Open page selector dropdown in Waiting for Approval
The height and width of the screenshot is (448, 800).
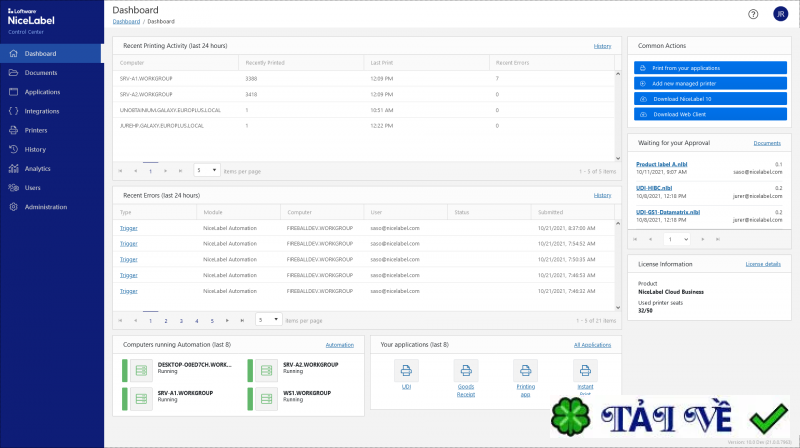coord(678,239)
